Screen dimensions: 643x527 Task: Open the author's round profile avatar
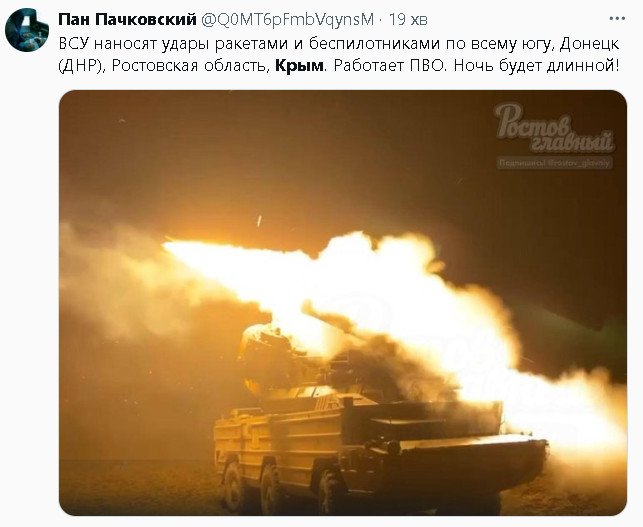pyautogui.click(x=27, y=30)
